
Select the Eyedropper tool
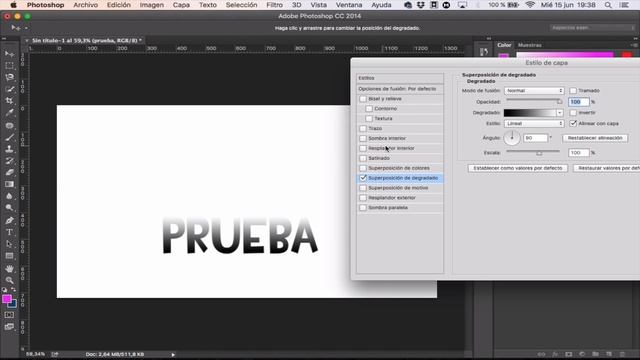(9, 113)
